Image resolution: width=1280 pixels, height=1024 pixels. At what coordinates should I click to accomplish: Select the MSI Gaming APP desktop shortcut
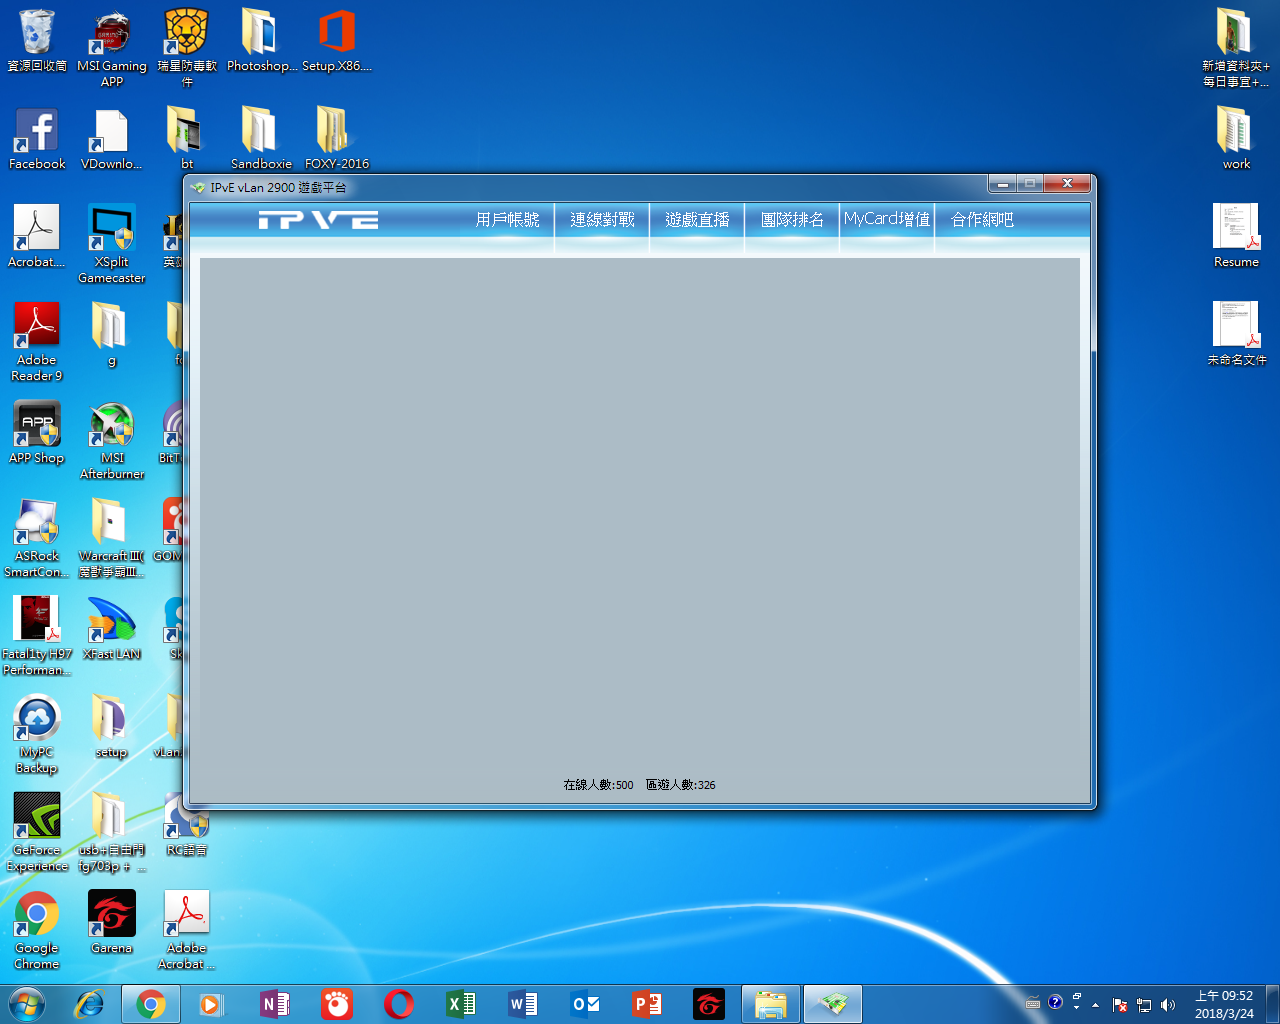click(112, 49)
